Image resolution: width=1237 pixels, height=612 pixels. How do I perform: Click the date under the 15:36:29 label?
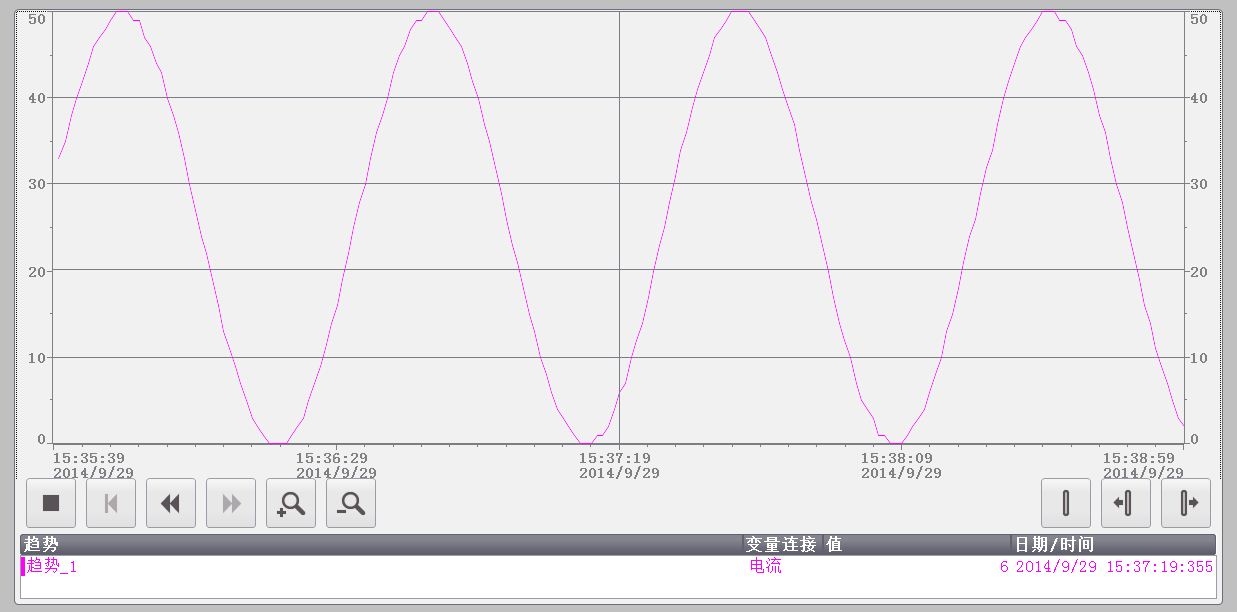coord(336,473)
